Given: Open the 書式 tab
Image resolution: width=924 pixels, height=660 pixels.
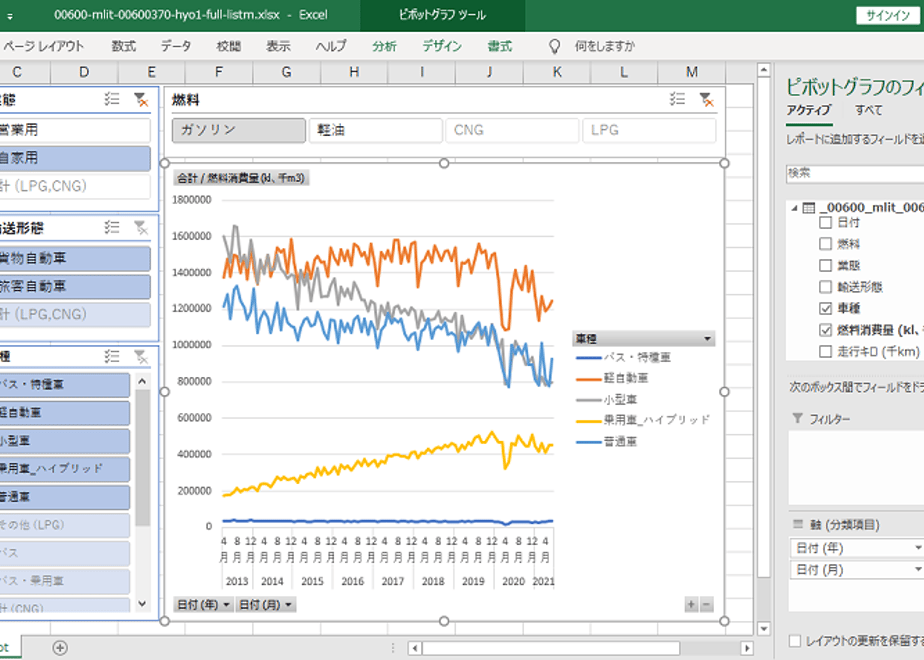Looking at the screenshot, I should coord(500,46).
